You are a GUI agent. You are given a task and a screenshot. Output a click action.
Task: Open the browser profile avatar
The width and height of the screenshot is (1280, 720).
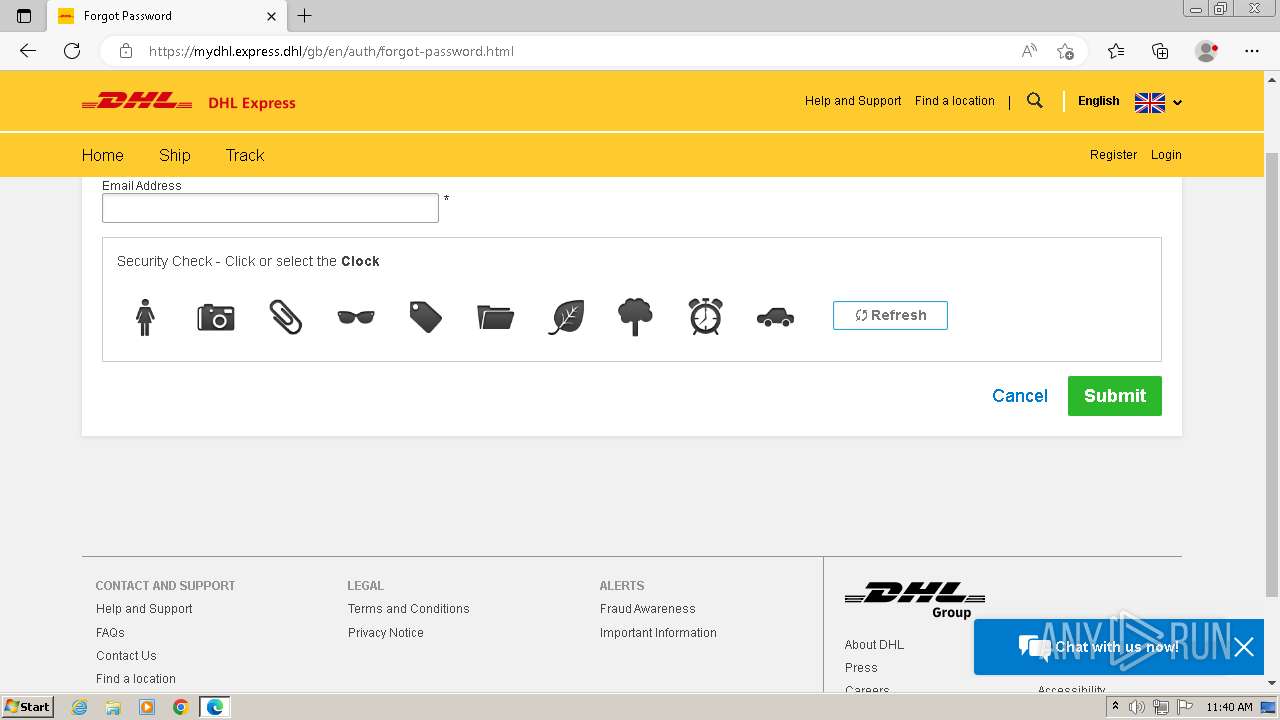pos(1207,51)
